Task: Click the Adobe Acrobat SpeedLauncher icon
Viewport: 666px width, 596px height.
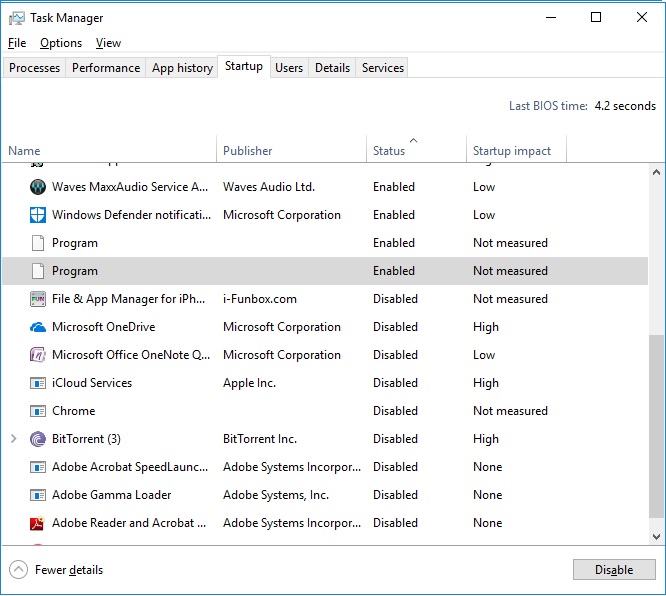Action: [38, 467]
